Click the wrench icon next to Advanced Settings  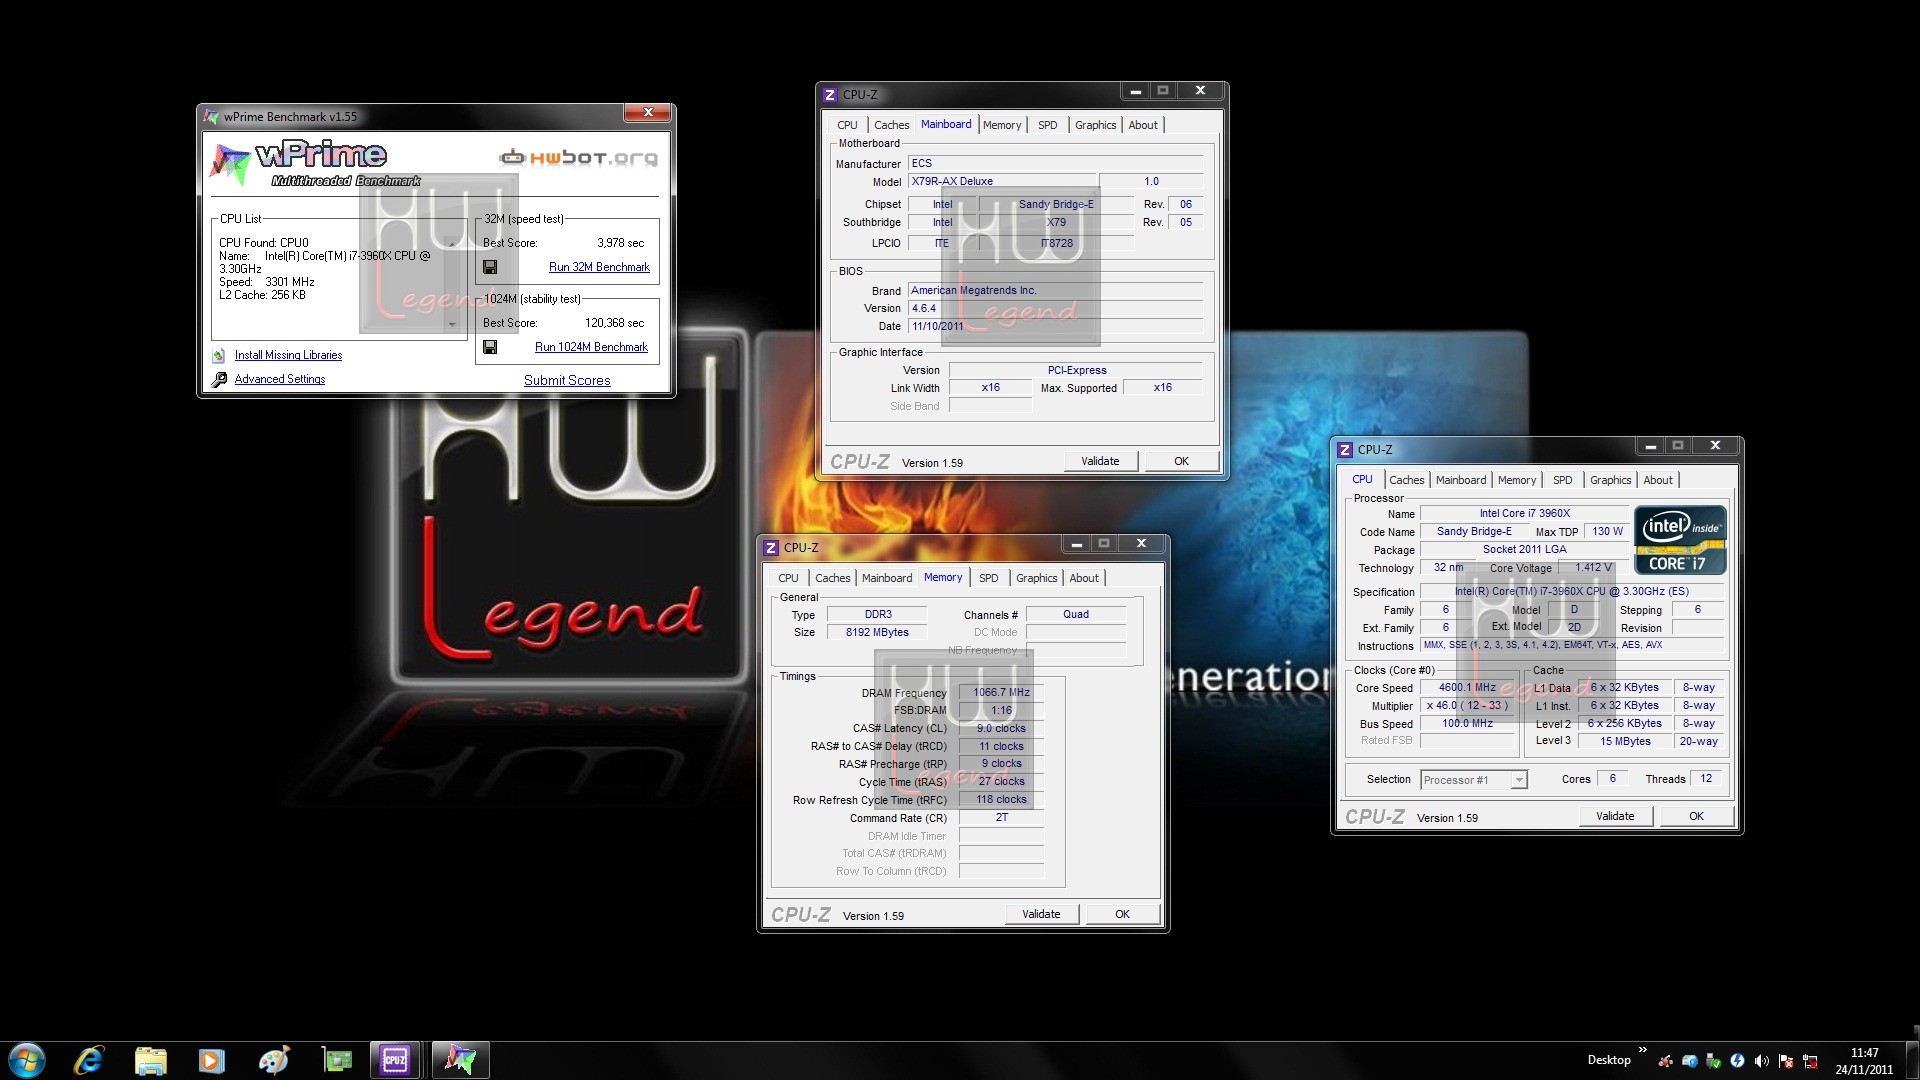tap(219, 379)
